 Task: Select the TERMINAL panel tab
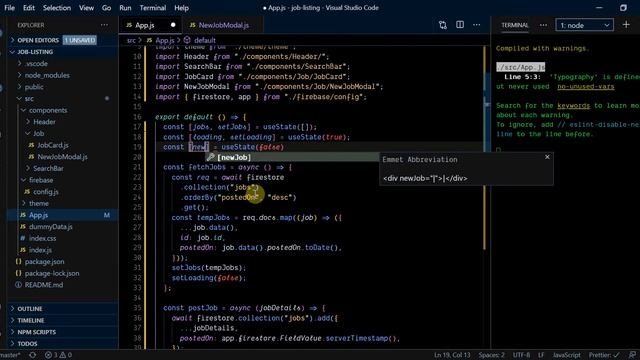tap(515, 25)
